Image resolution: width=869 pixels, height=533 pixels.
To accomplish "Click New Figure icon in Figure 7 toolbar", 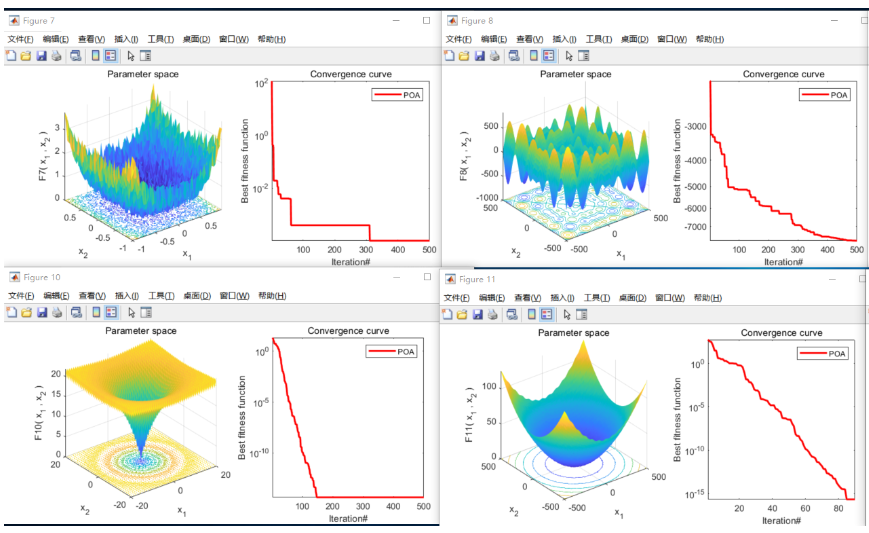I will [11, 56].
